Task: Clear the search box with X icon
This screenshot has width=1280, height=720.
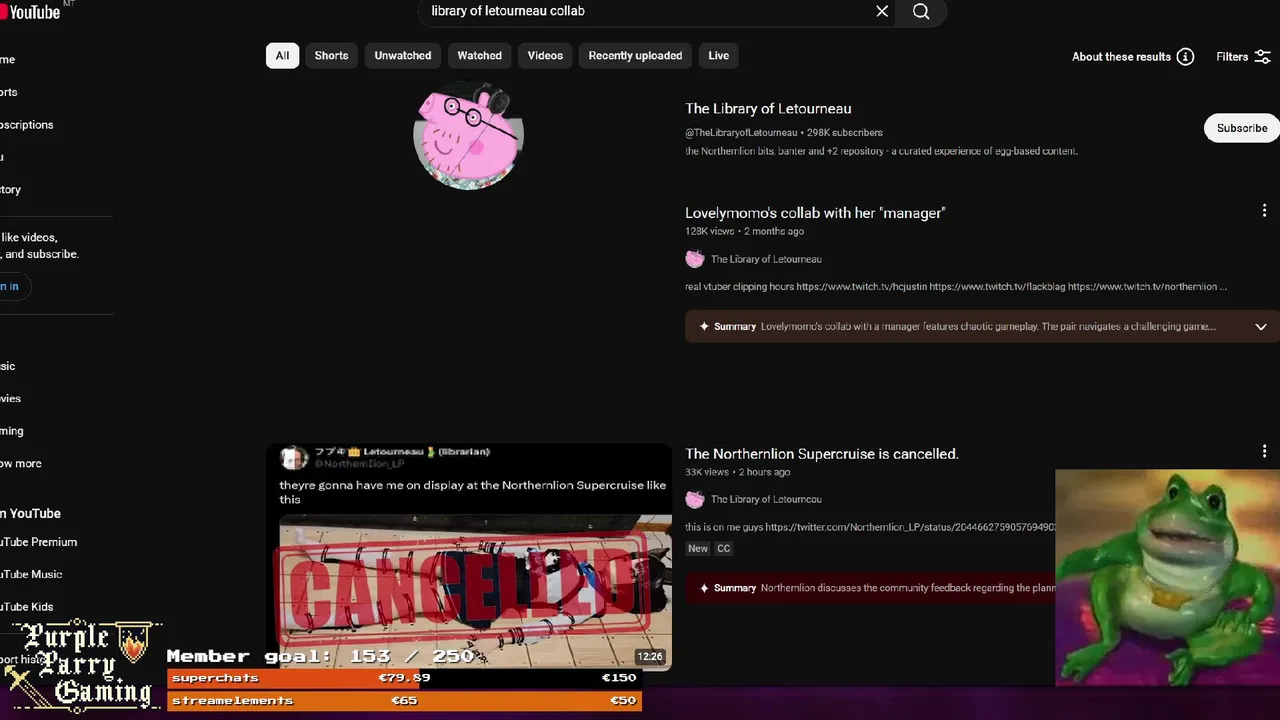Action: pyautogui.click(x=882, y=11)
